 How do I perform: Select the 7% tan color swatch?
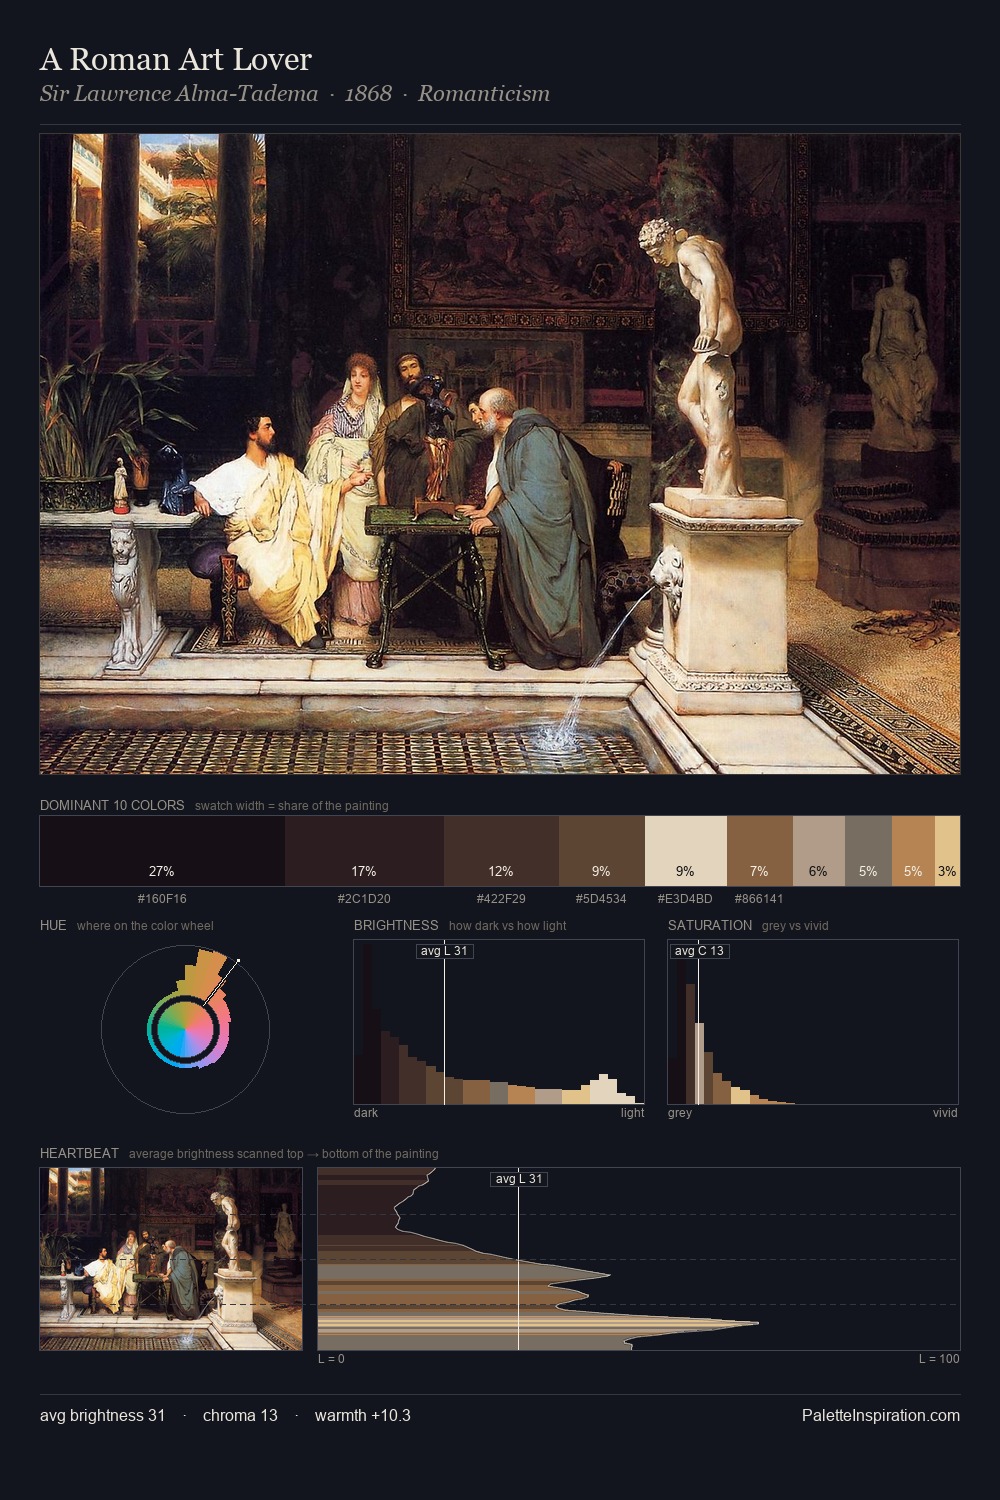(x=760, y=851)
